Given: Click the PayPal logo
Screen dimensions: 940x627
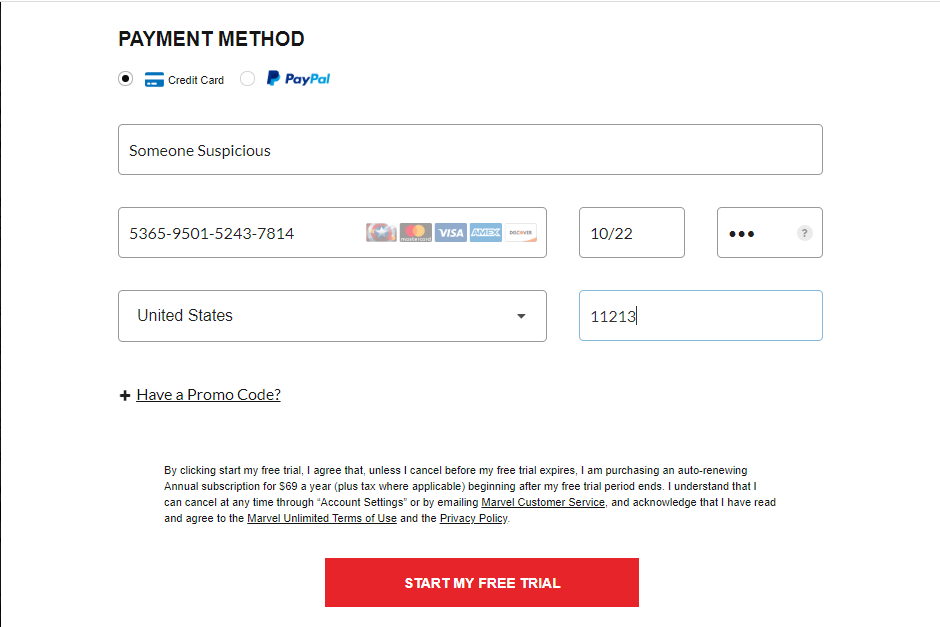Looking at the screenshot, I should point(298,79).
